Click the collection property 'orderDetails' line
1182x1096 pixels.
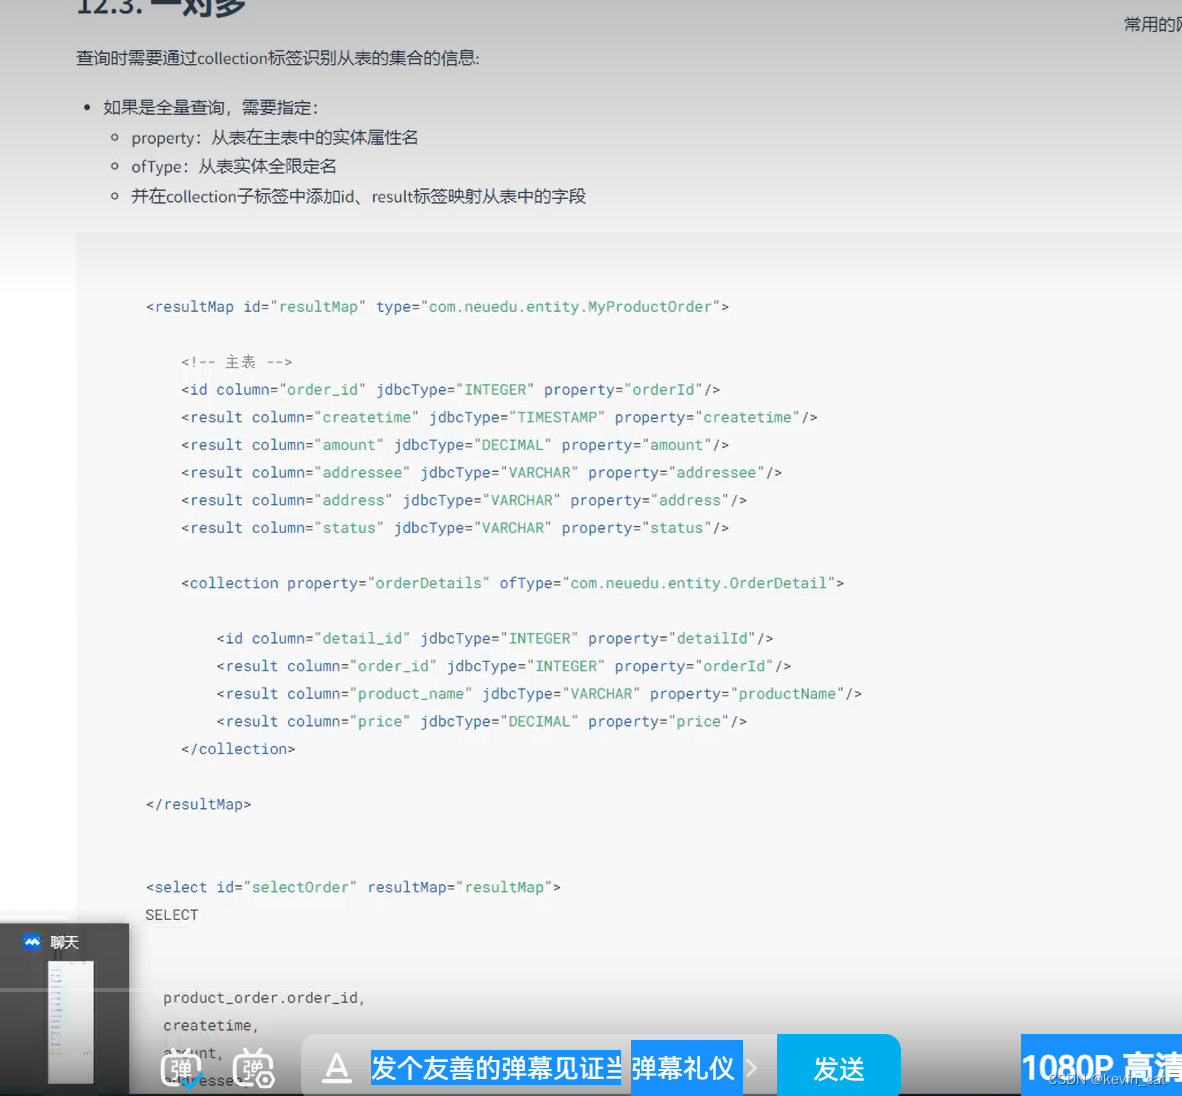[513, 583]
